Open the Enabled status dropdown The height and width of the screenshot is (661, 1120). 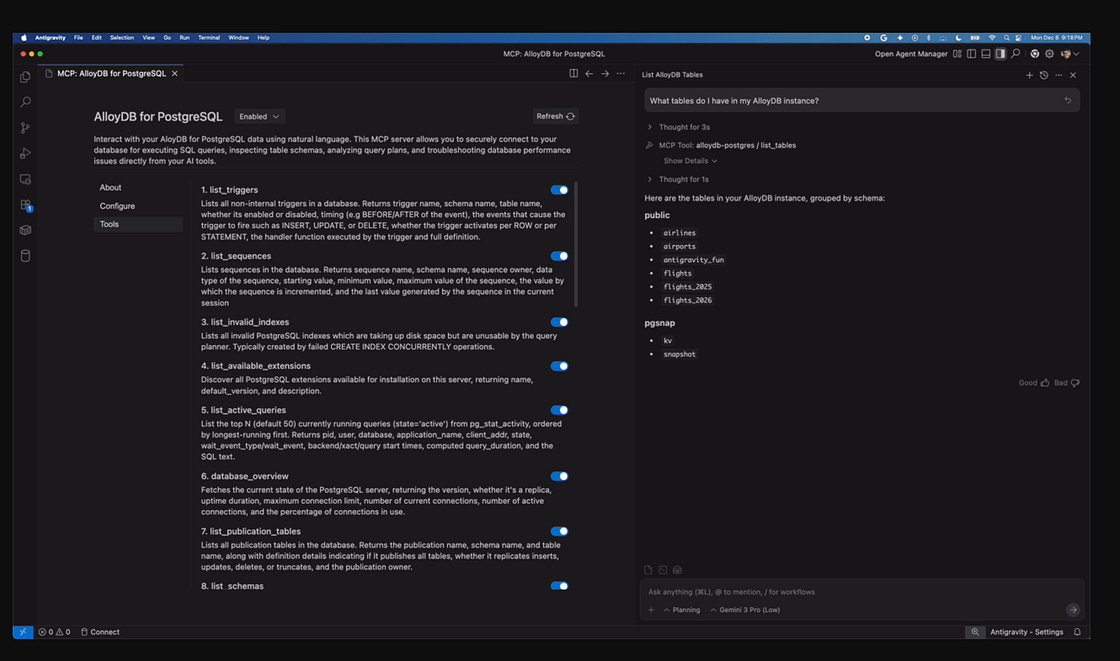[x=259, y=116]
